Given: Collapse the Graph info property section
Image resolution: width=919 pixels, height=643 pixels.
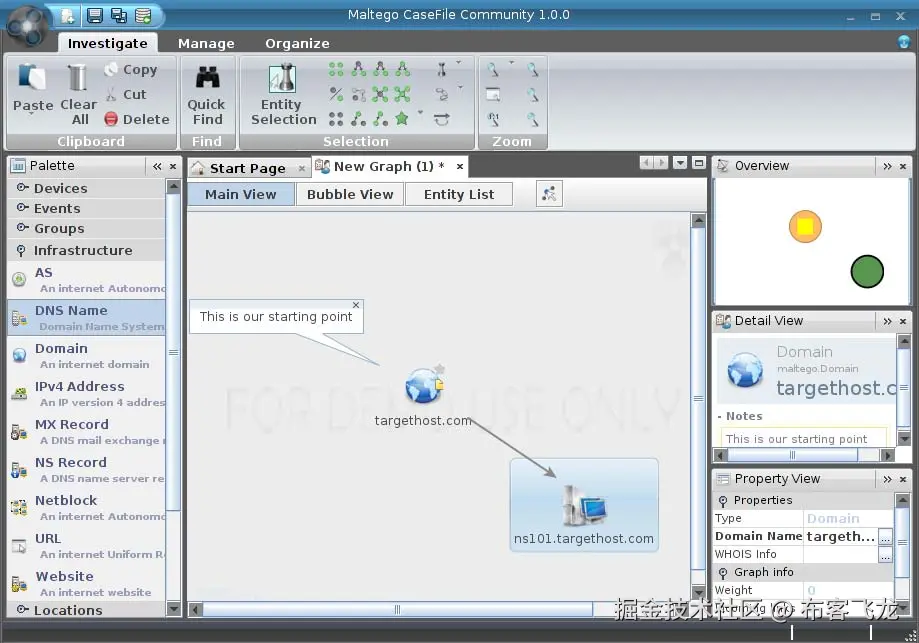Looking at the screenshot, I should (x=723, y=573).
